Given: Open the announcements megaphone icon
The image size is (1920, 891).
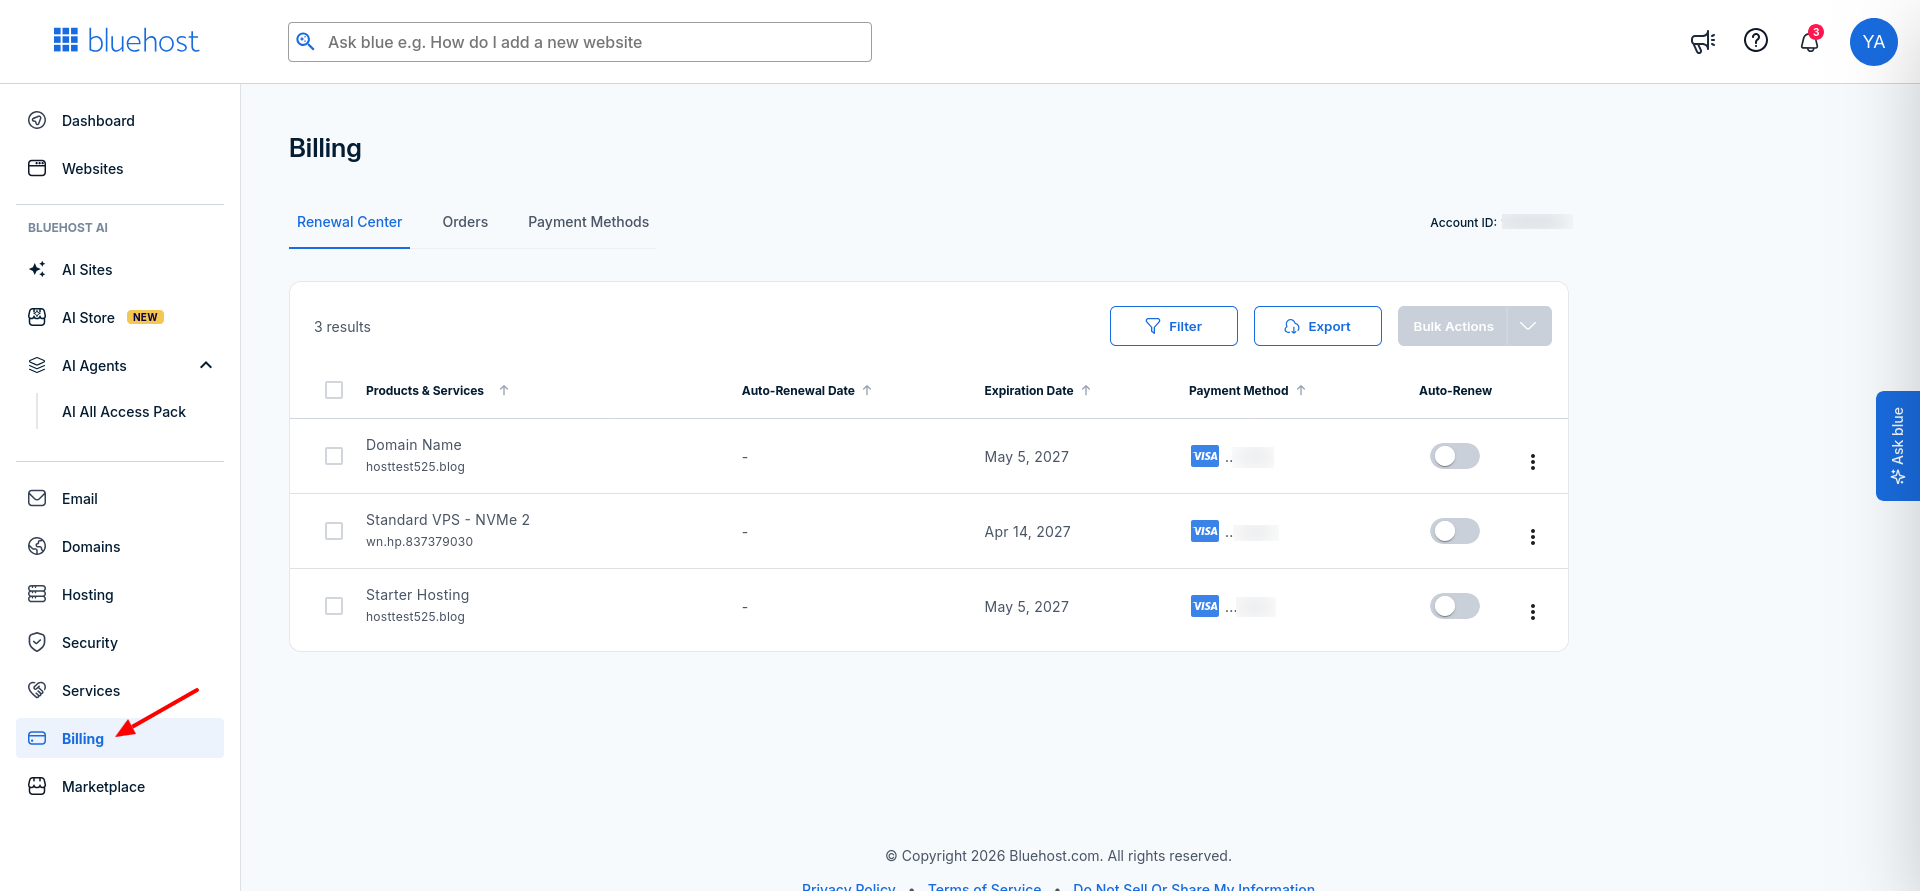Looking at the screenshot, I should tap(1703, 42).
